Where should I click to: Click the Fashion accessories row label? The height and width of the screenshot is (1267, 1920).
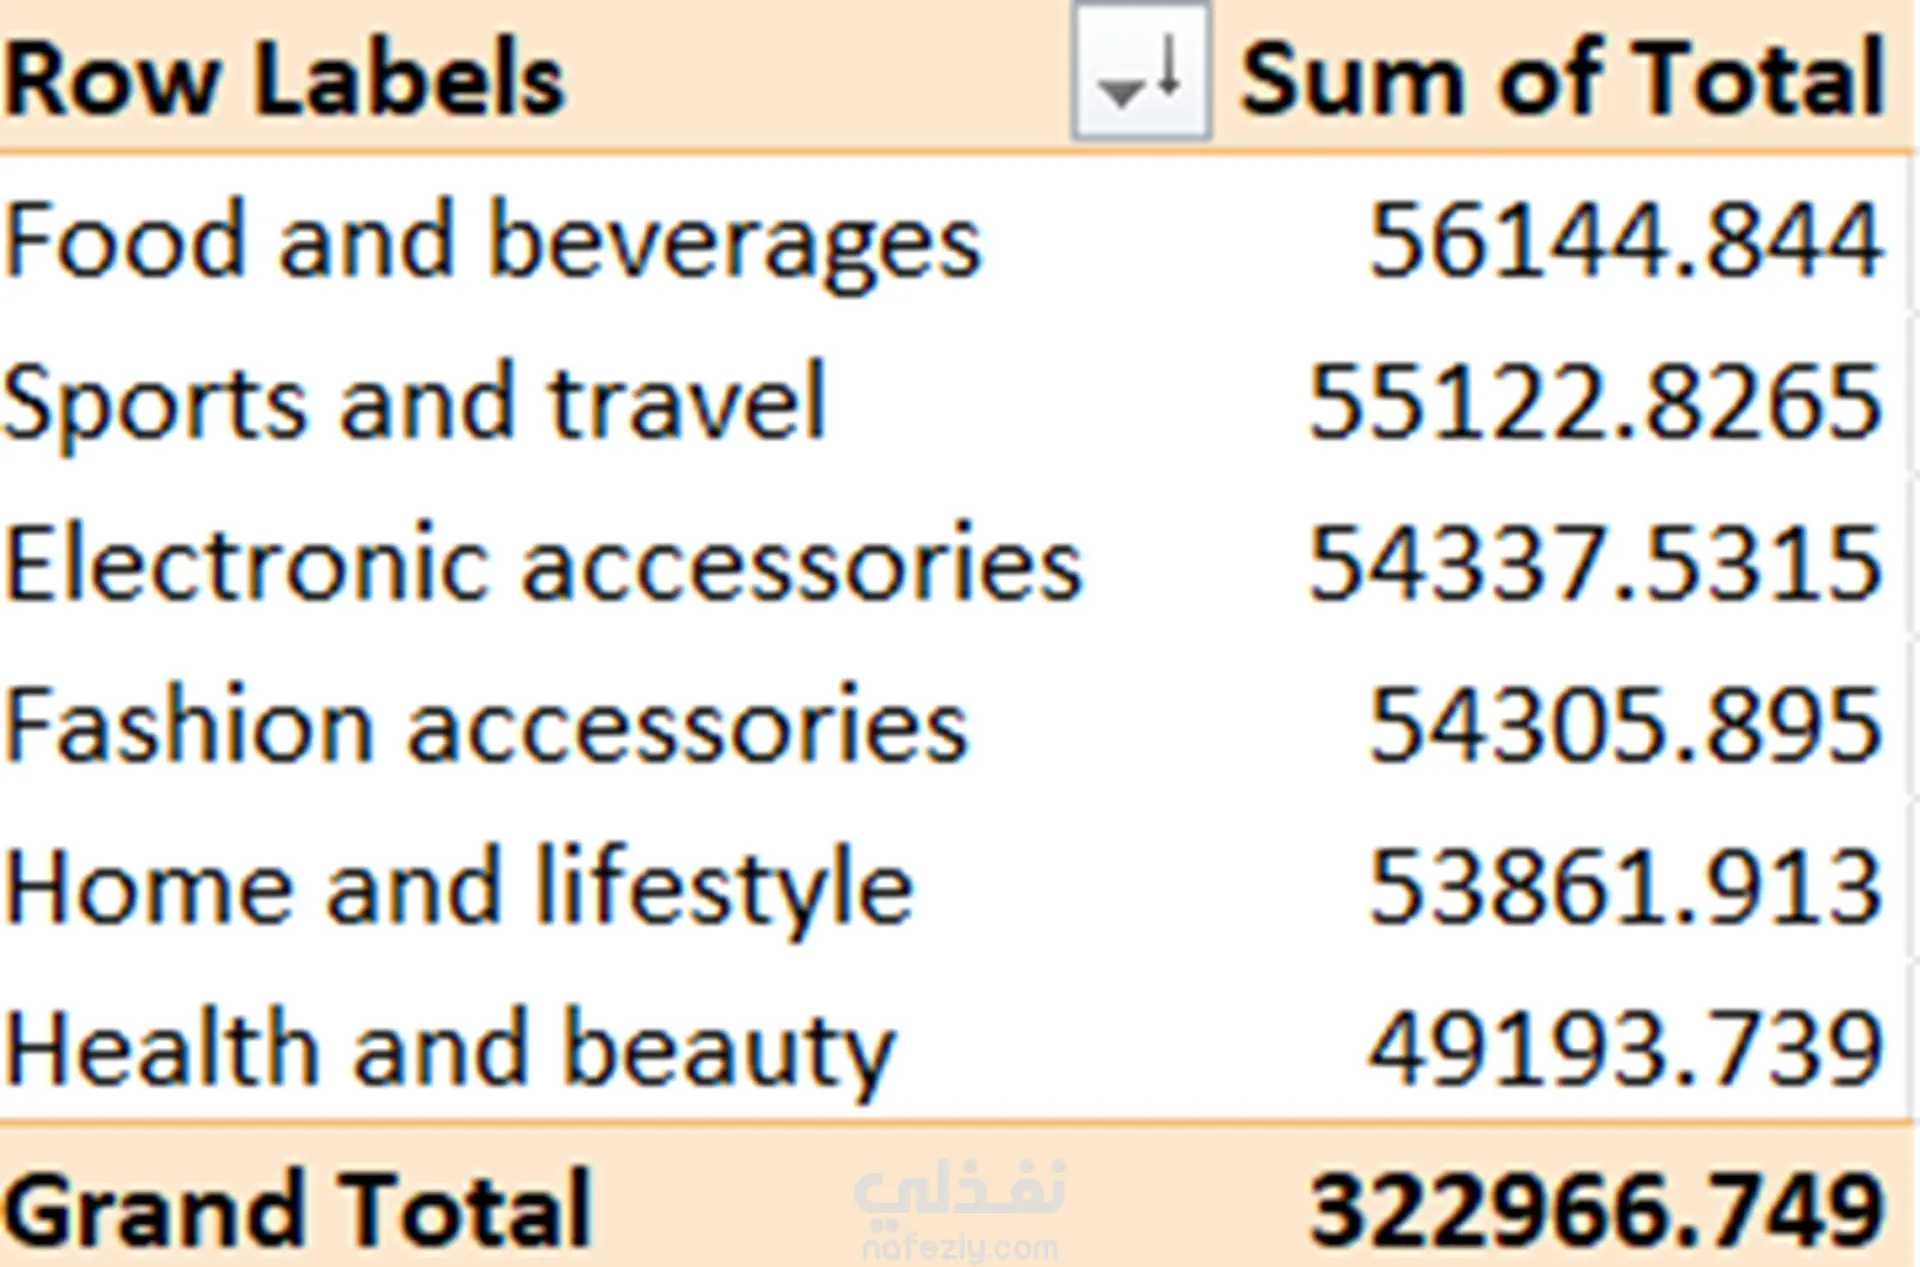(487, 726)
